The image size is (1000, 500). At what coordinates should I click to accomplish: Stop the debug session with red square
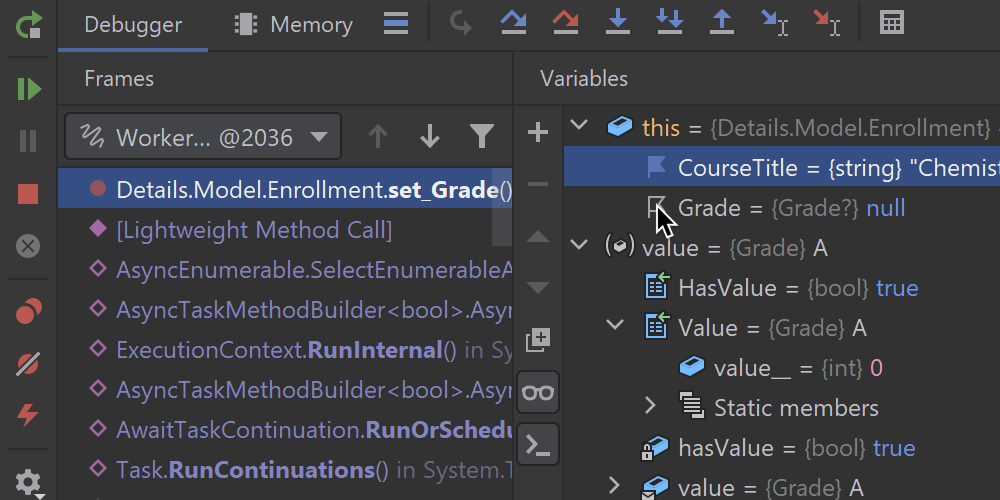pyautogui.click(x=28, y=194)
